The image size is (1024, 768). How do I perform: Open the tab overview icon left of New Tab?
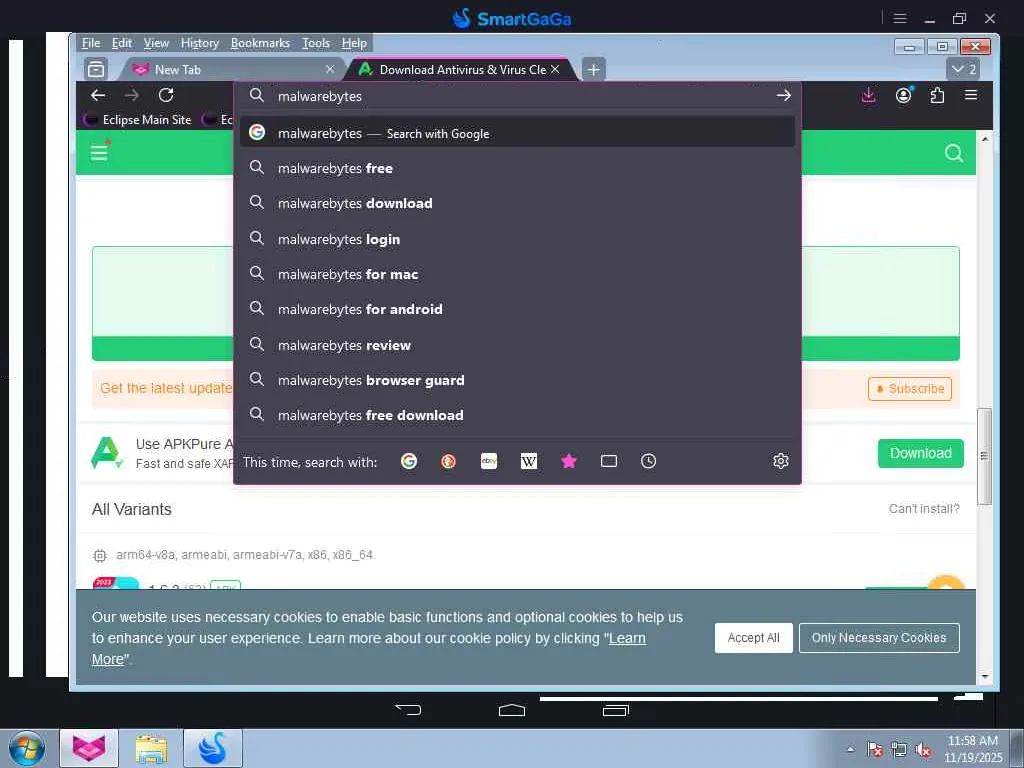pos(96,69)
